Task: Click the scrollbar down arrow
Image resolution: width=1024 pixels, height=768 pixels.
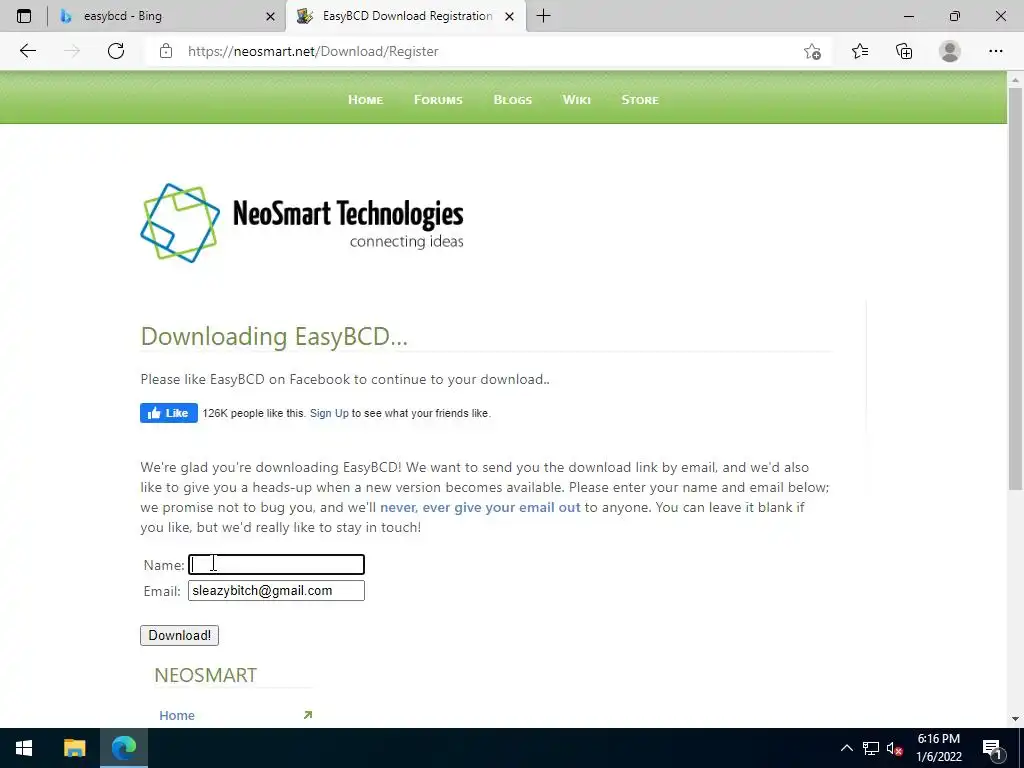Action: 1016,719
